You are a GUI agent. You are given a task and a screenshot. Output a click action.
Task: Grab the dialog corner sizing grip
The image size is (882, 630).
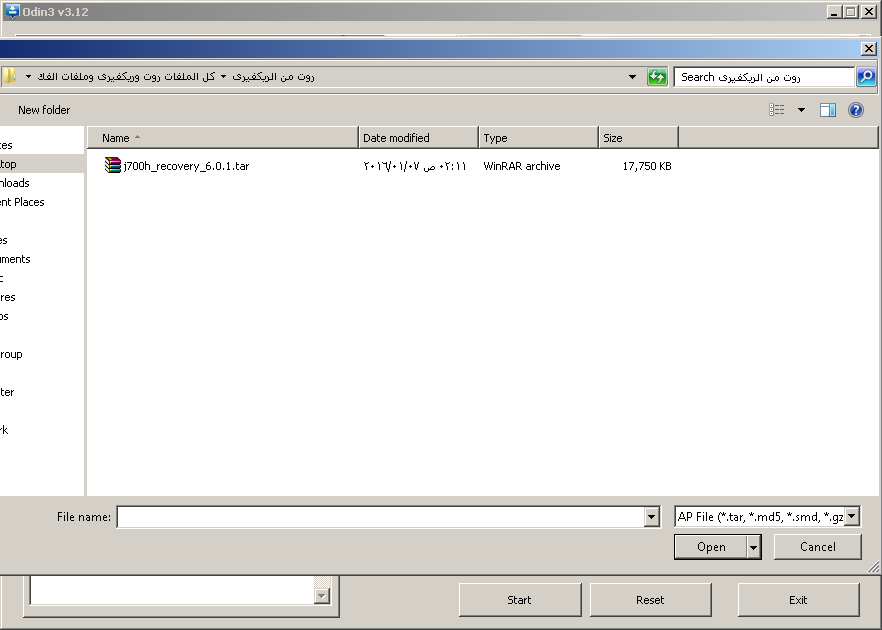click(x=874, y=567)
